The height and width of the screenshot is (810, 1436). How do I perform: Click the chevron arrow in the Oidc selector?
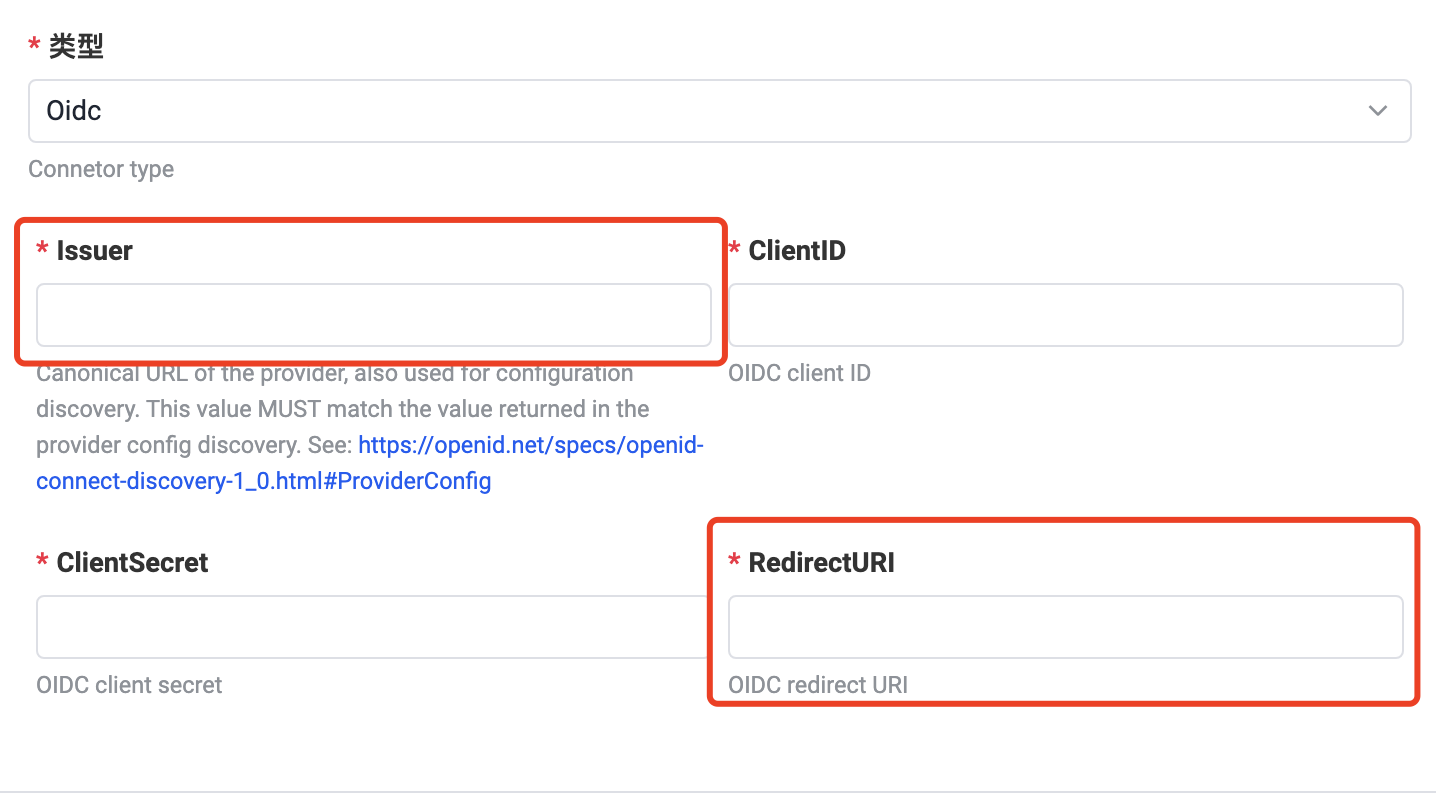[x=1378, y=111]
